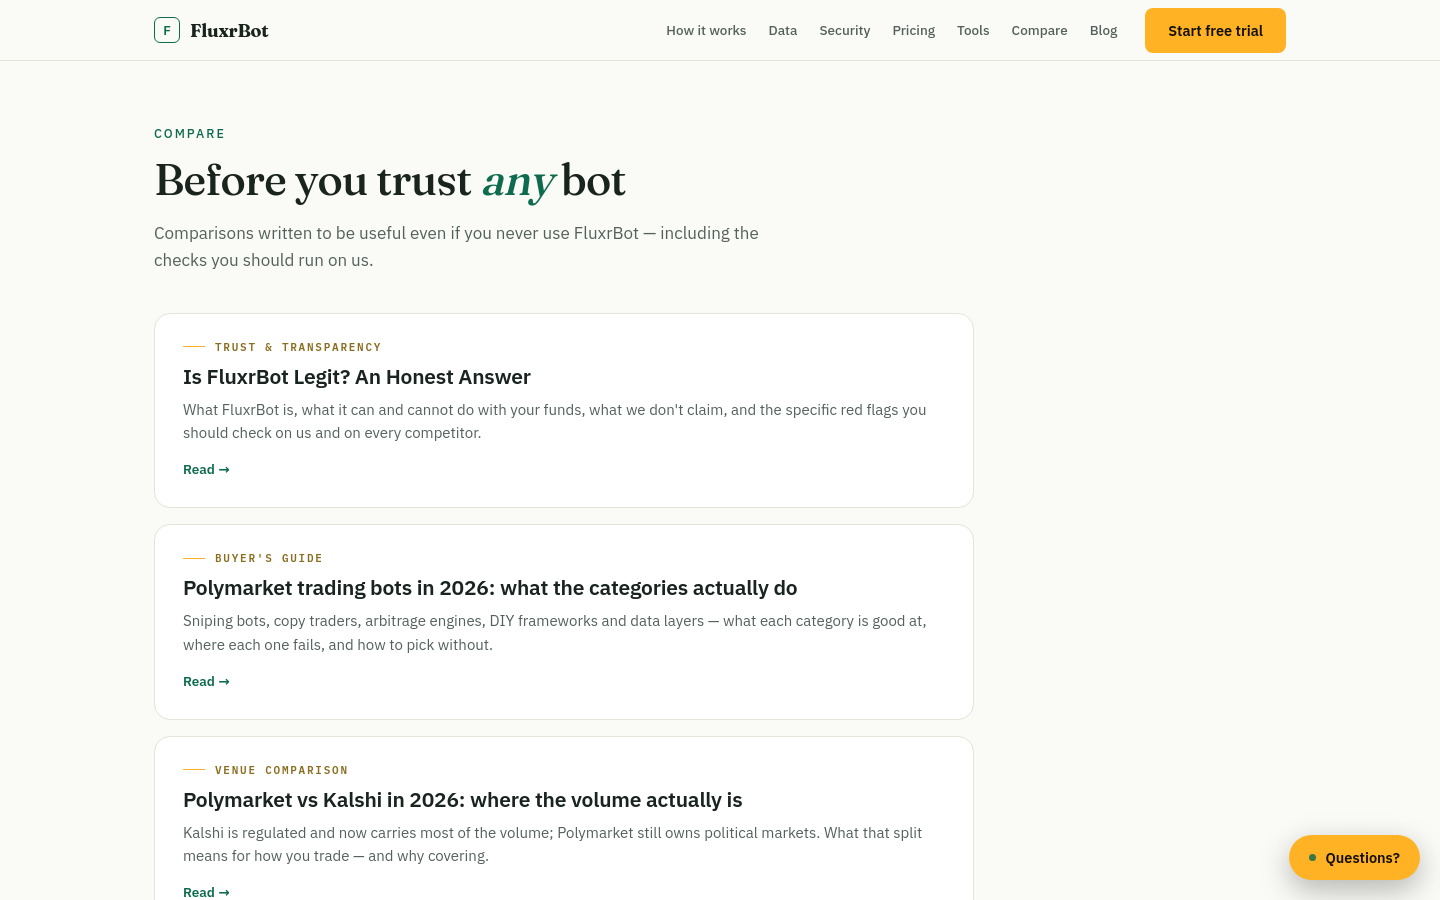Click the description starting 'Kalshi is regulated'
1440x900 pixels.
tap(553, 844)
